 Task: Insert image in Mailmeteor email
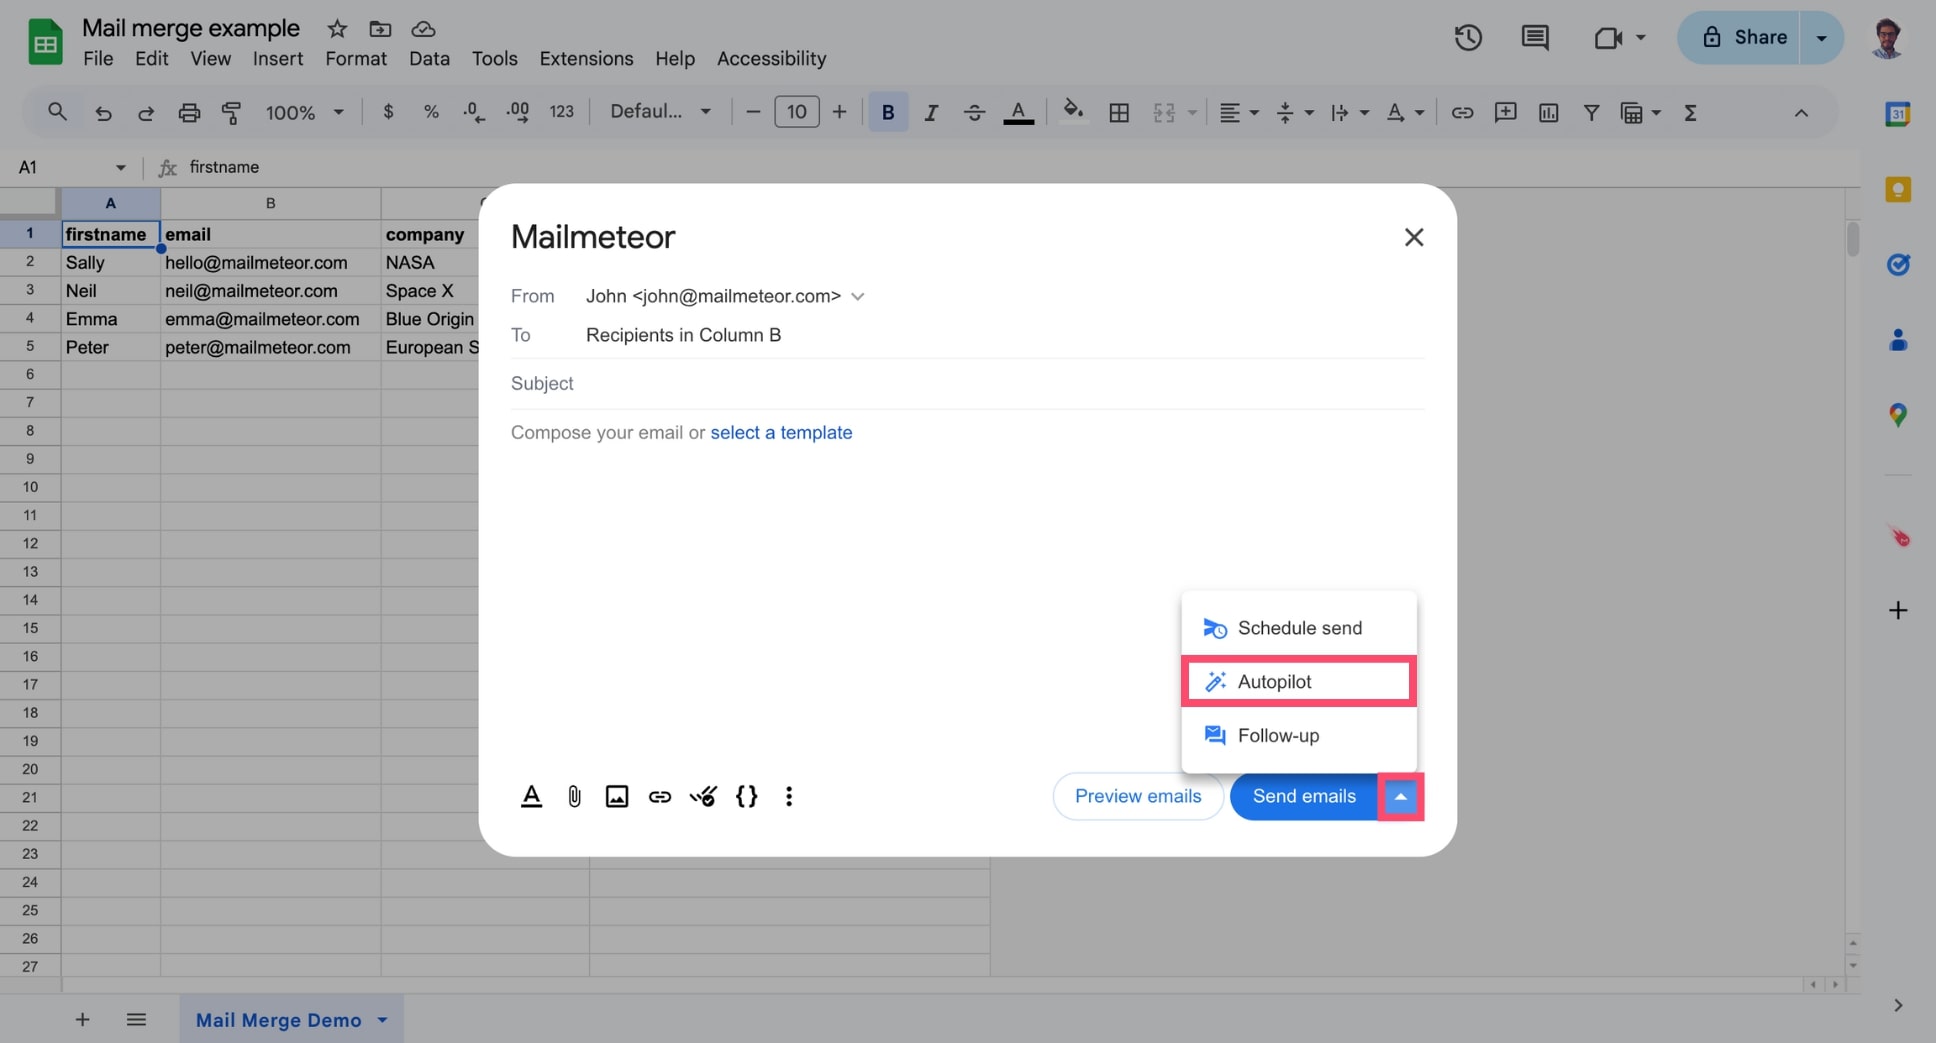617,797
